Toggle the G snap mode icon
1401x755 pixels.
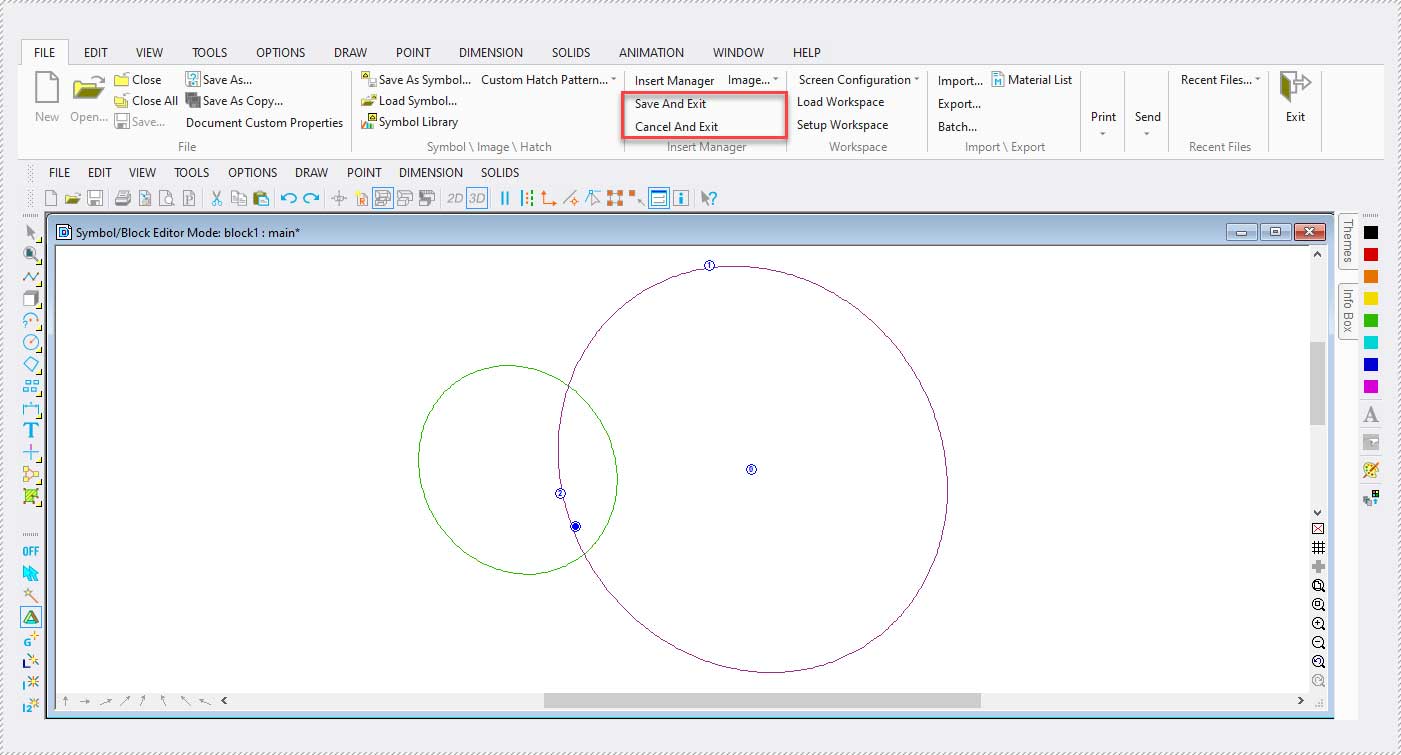coord(31,639)
